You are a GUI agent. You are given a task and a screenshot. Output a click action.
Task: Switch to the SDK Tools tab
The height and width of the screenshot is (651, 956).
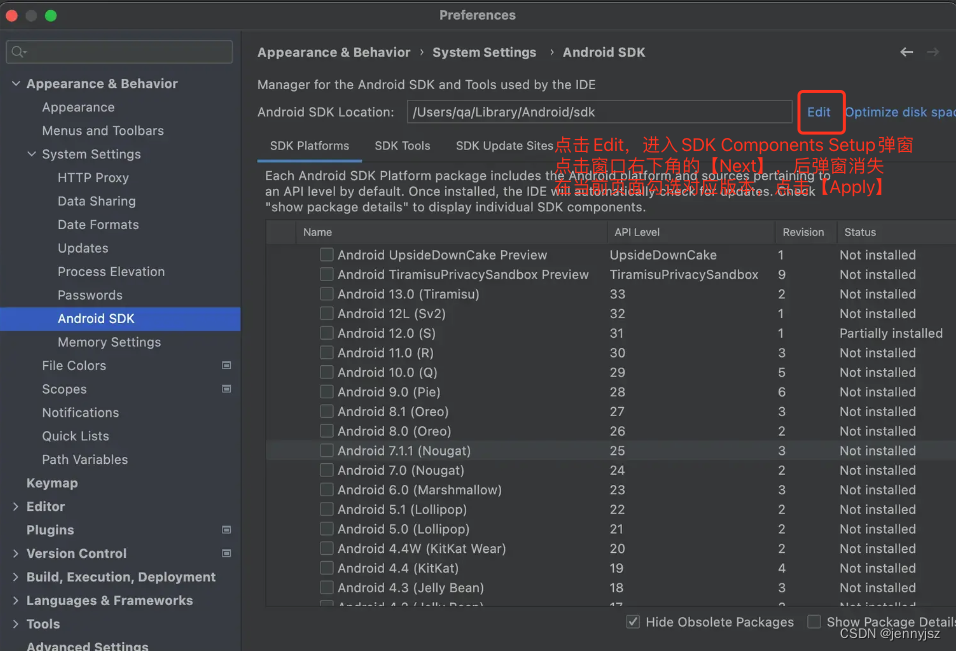402,145
